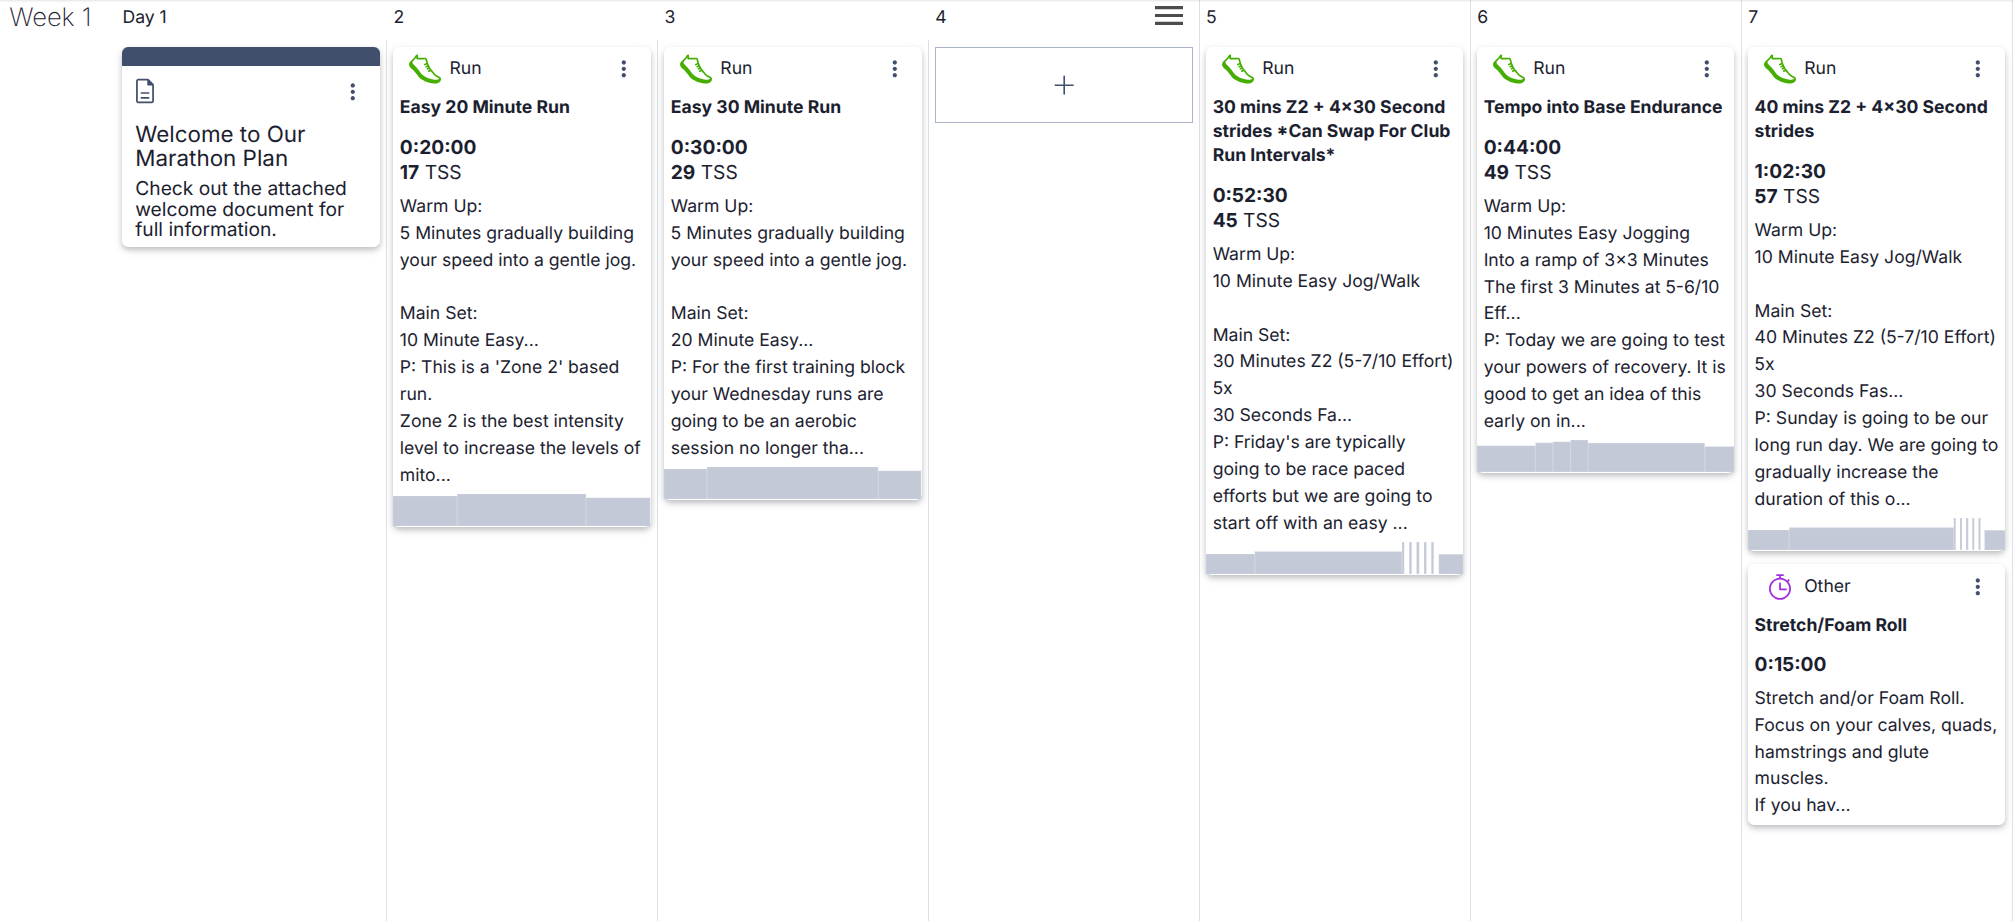The width and height of the screenshot is (2013, 921).
Task: Click running shoe icon on Easy 30 Minute Run
Action: tap(696, 69)
